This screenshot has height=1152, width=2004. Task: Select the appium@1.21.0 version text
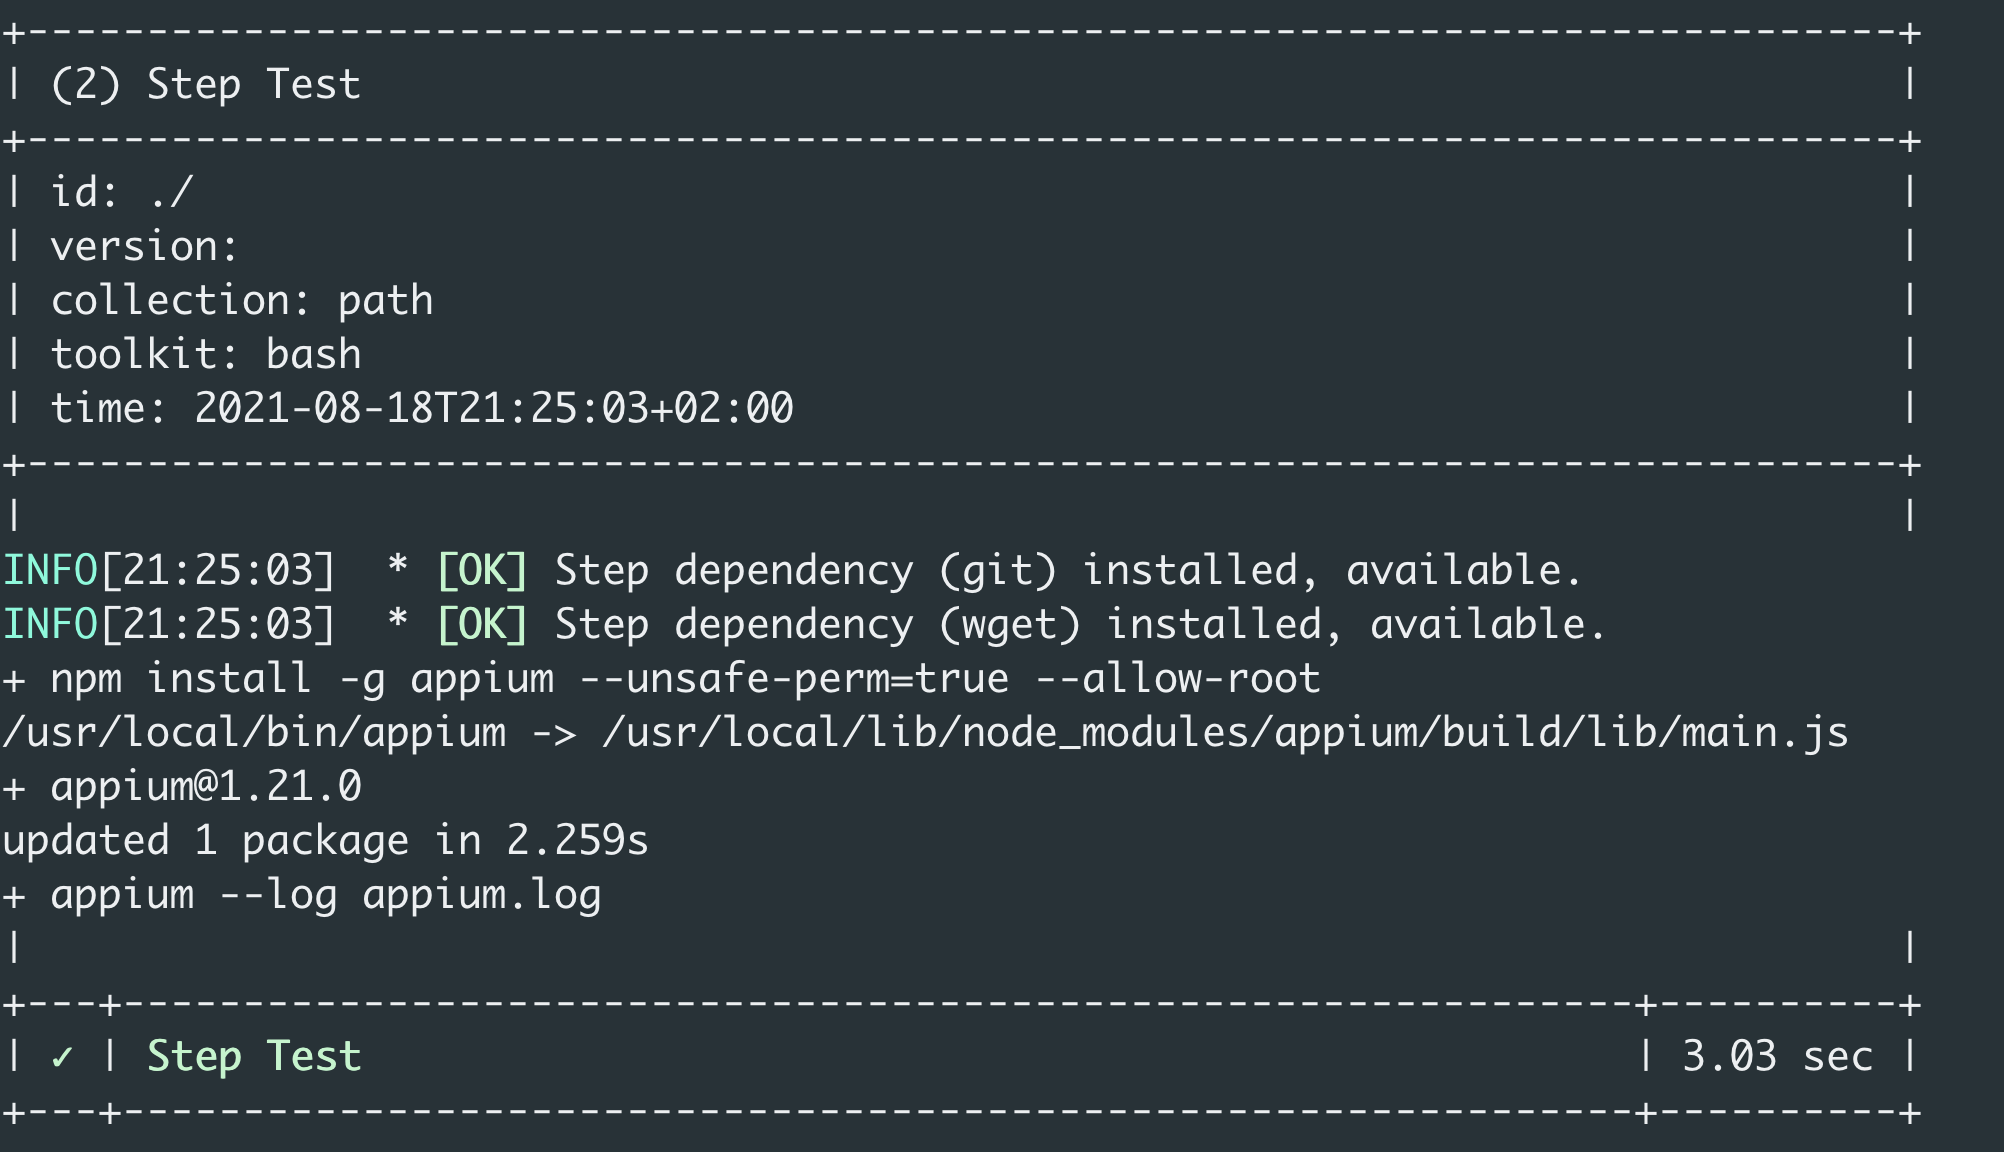point(206,786)
